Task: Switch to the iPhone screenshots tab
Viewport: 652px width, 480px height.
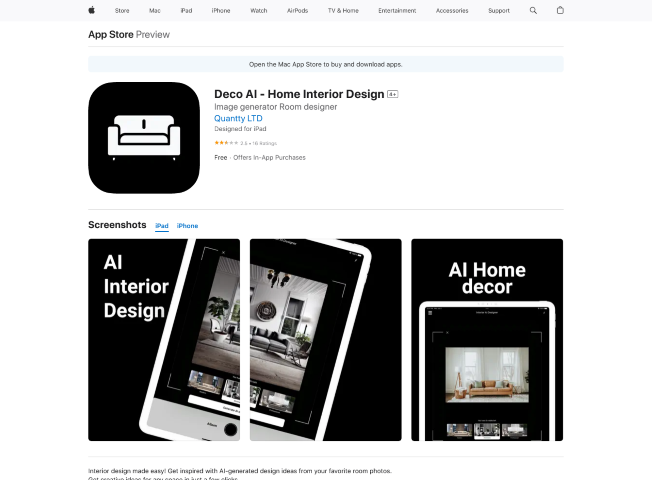Action: (187, 226)
